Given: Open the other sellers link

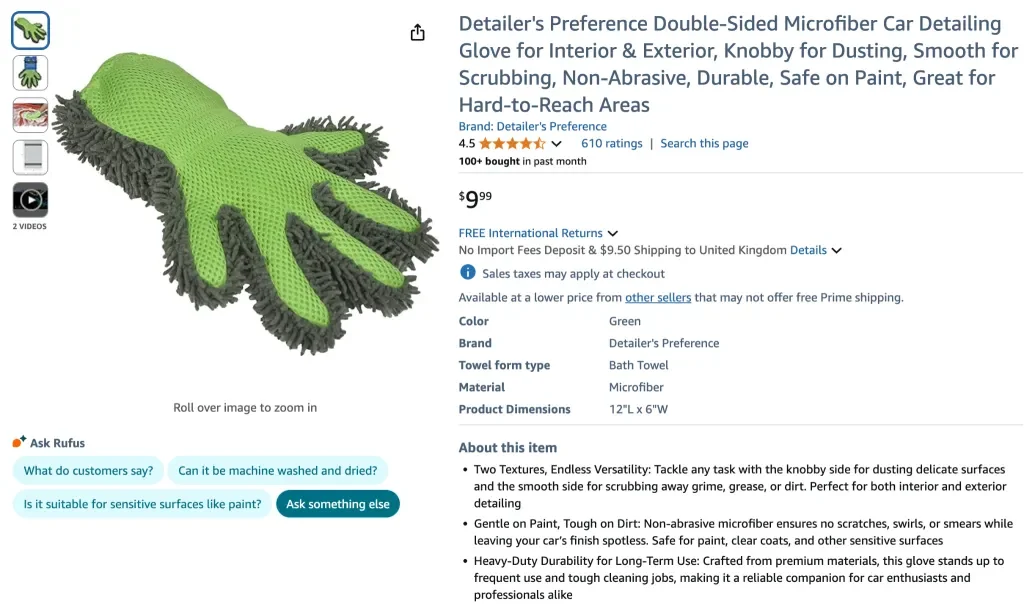Looking at the screenshot, I should coord(658,297).
